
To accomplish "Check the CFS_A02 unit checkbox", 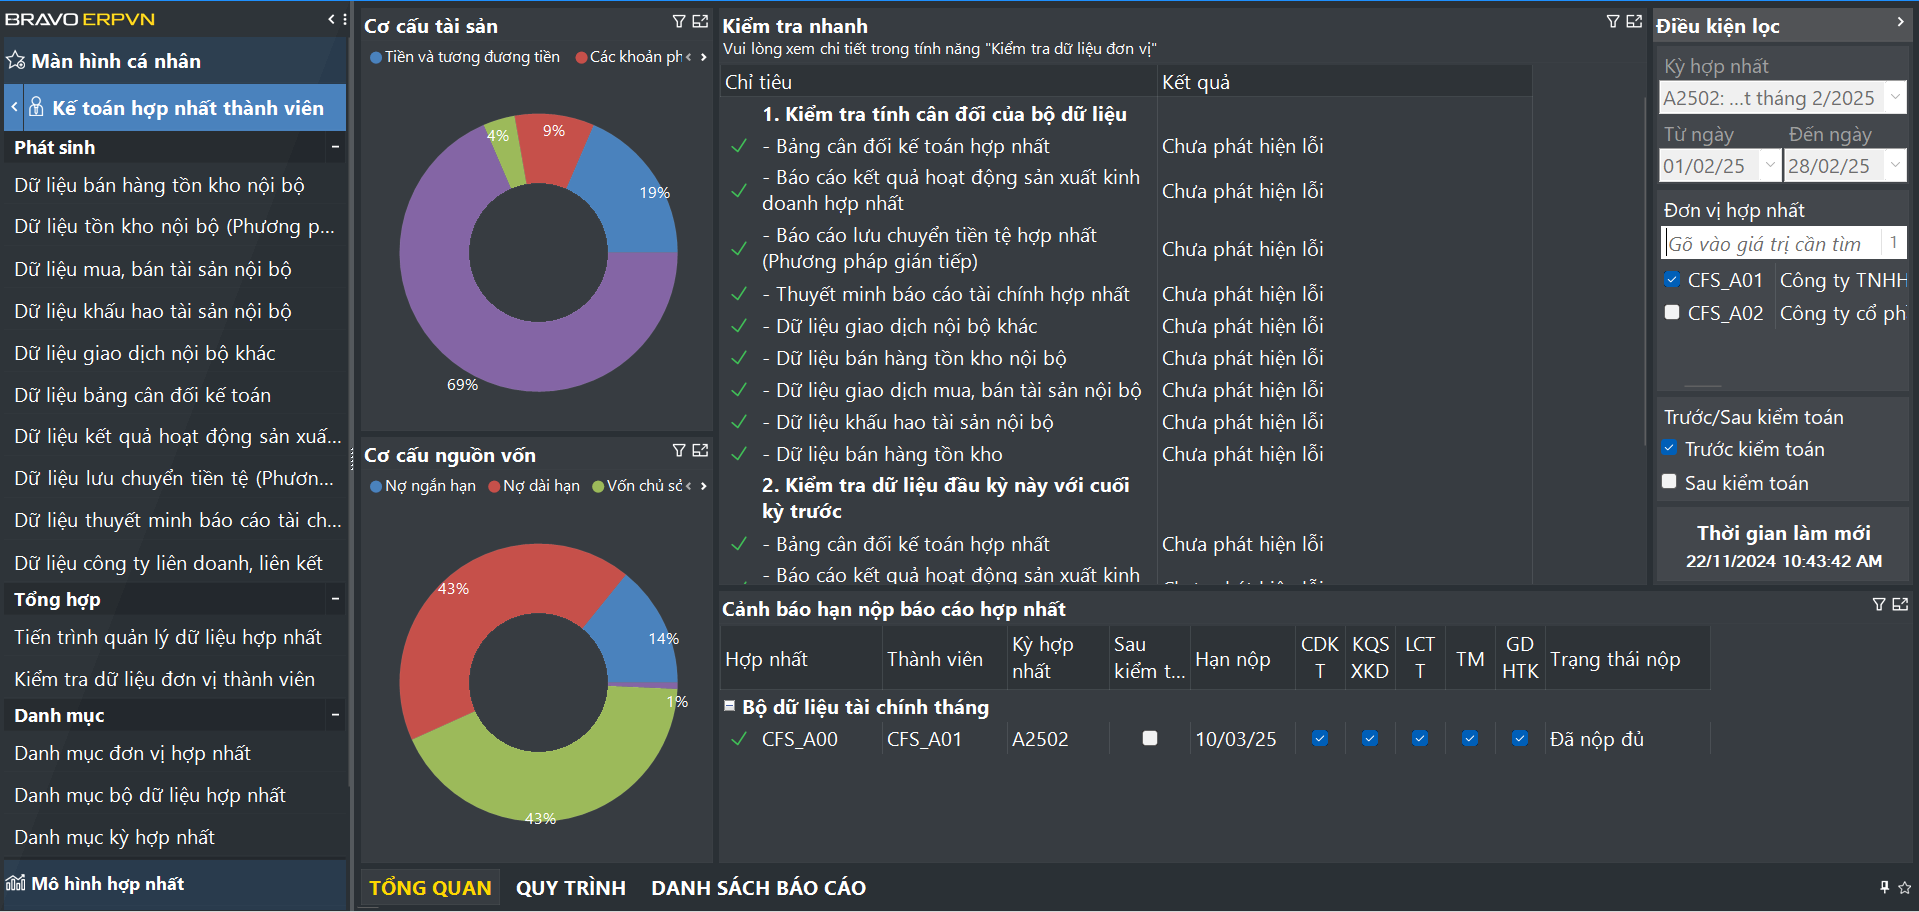I will point(1672,313).
